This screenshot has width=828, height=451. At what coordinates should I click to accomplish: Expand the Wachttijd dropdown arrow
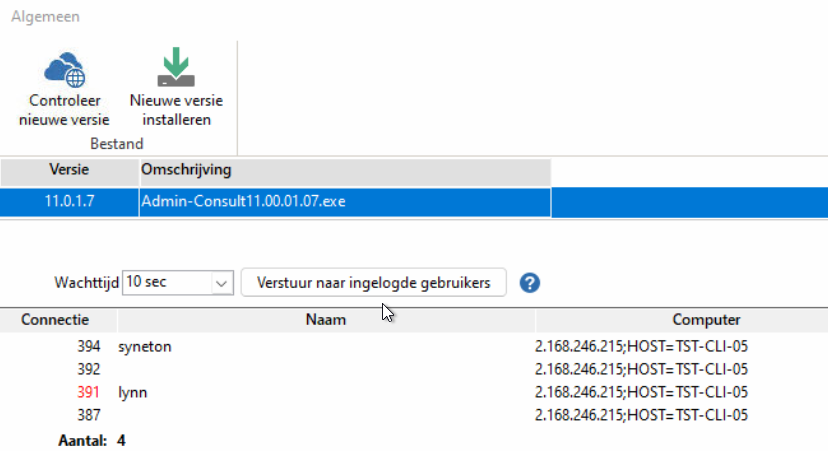[222, 283]
